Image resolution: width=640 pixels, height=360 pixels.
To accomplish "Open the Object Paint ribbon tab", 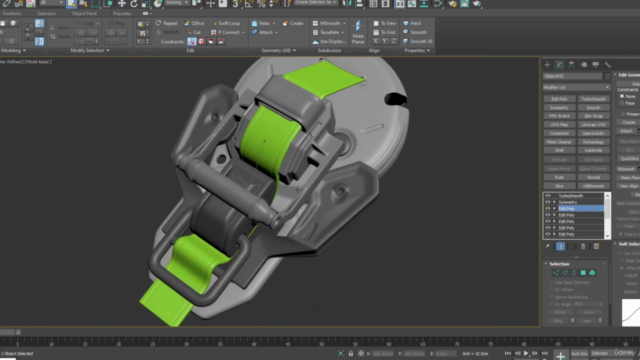I will [x=84, y=13].
